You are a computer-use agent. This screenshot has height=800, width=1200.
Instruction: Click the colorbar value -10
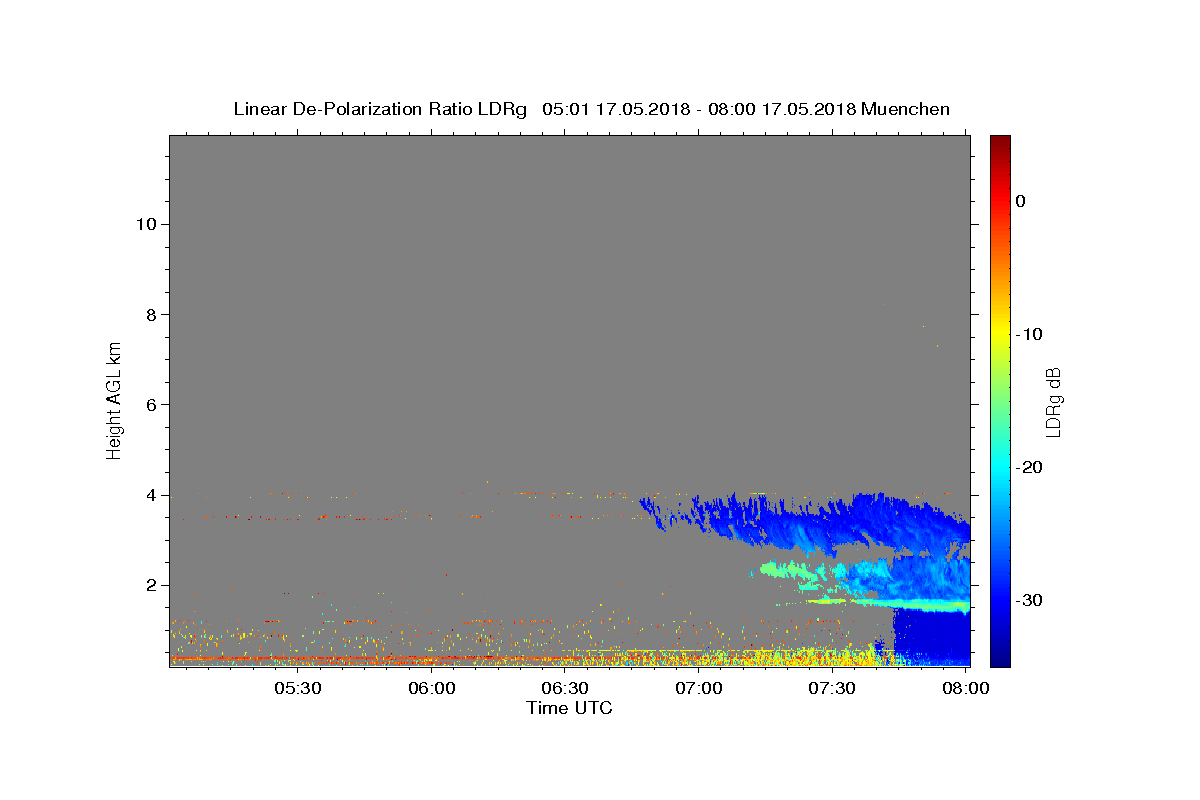point(1029,334)
